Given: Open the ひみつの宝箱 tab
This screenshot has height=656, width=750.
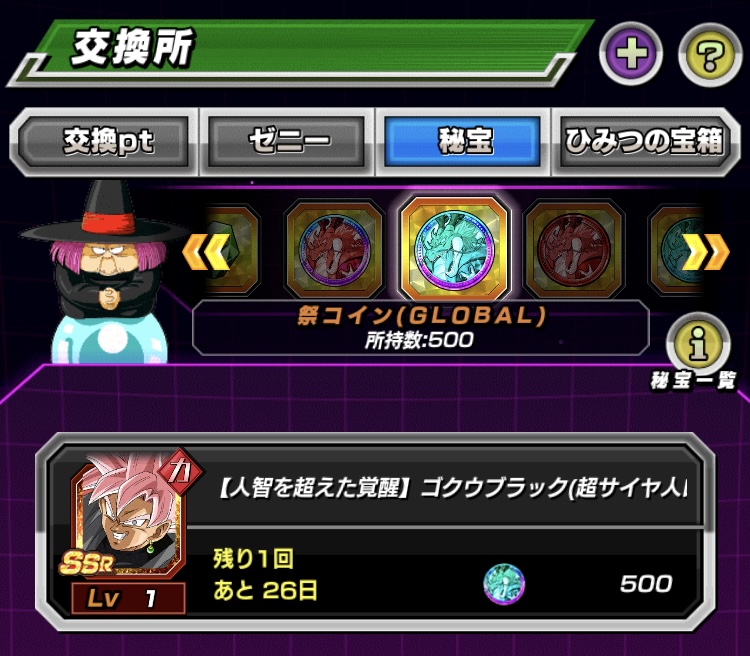Looking at the screenshot, I should click(x=644, y=142).
